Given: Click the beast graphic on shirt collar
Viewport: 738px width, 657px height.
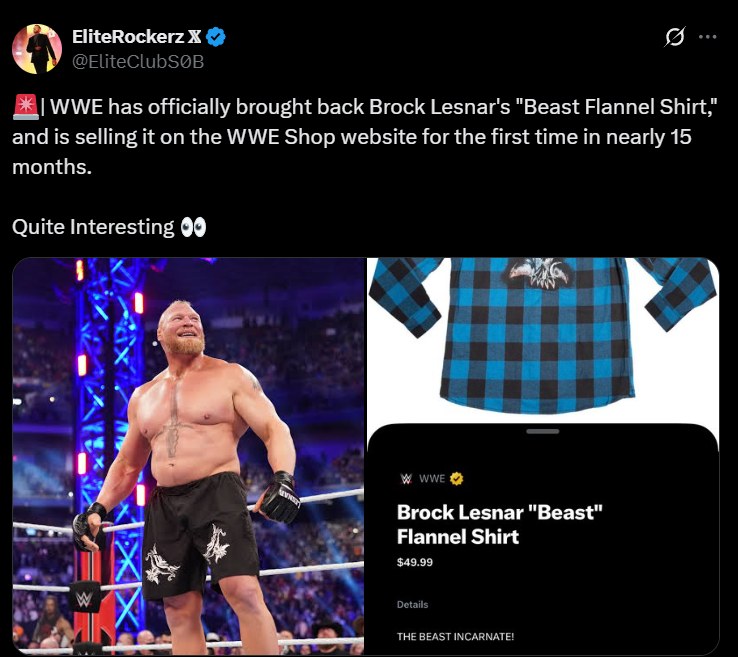Looking at the screenshot, I should (x=539, y=273).
